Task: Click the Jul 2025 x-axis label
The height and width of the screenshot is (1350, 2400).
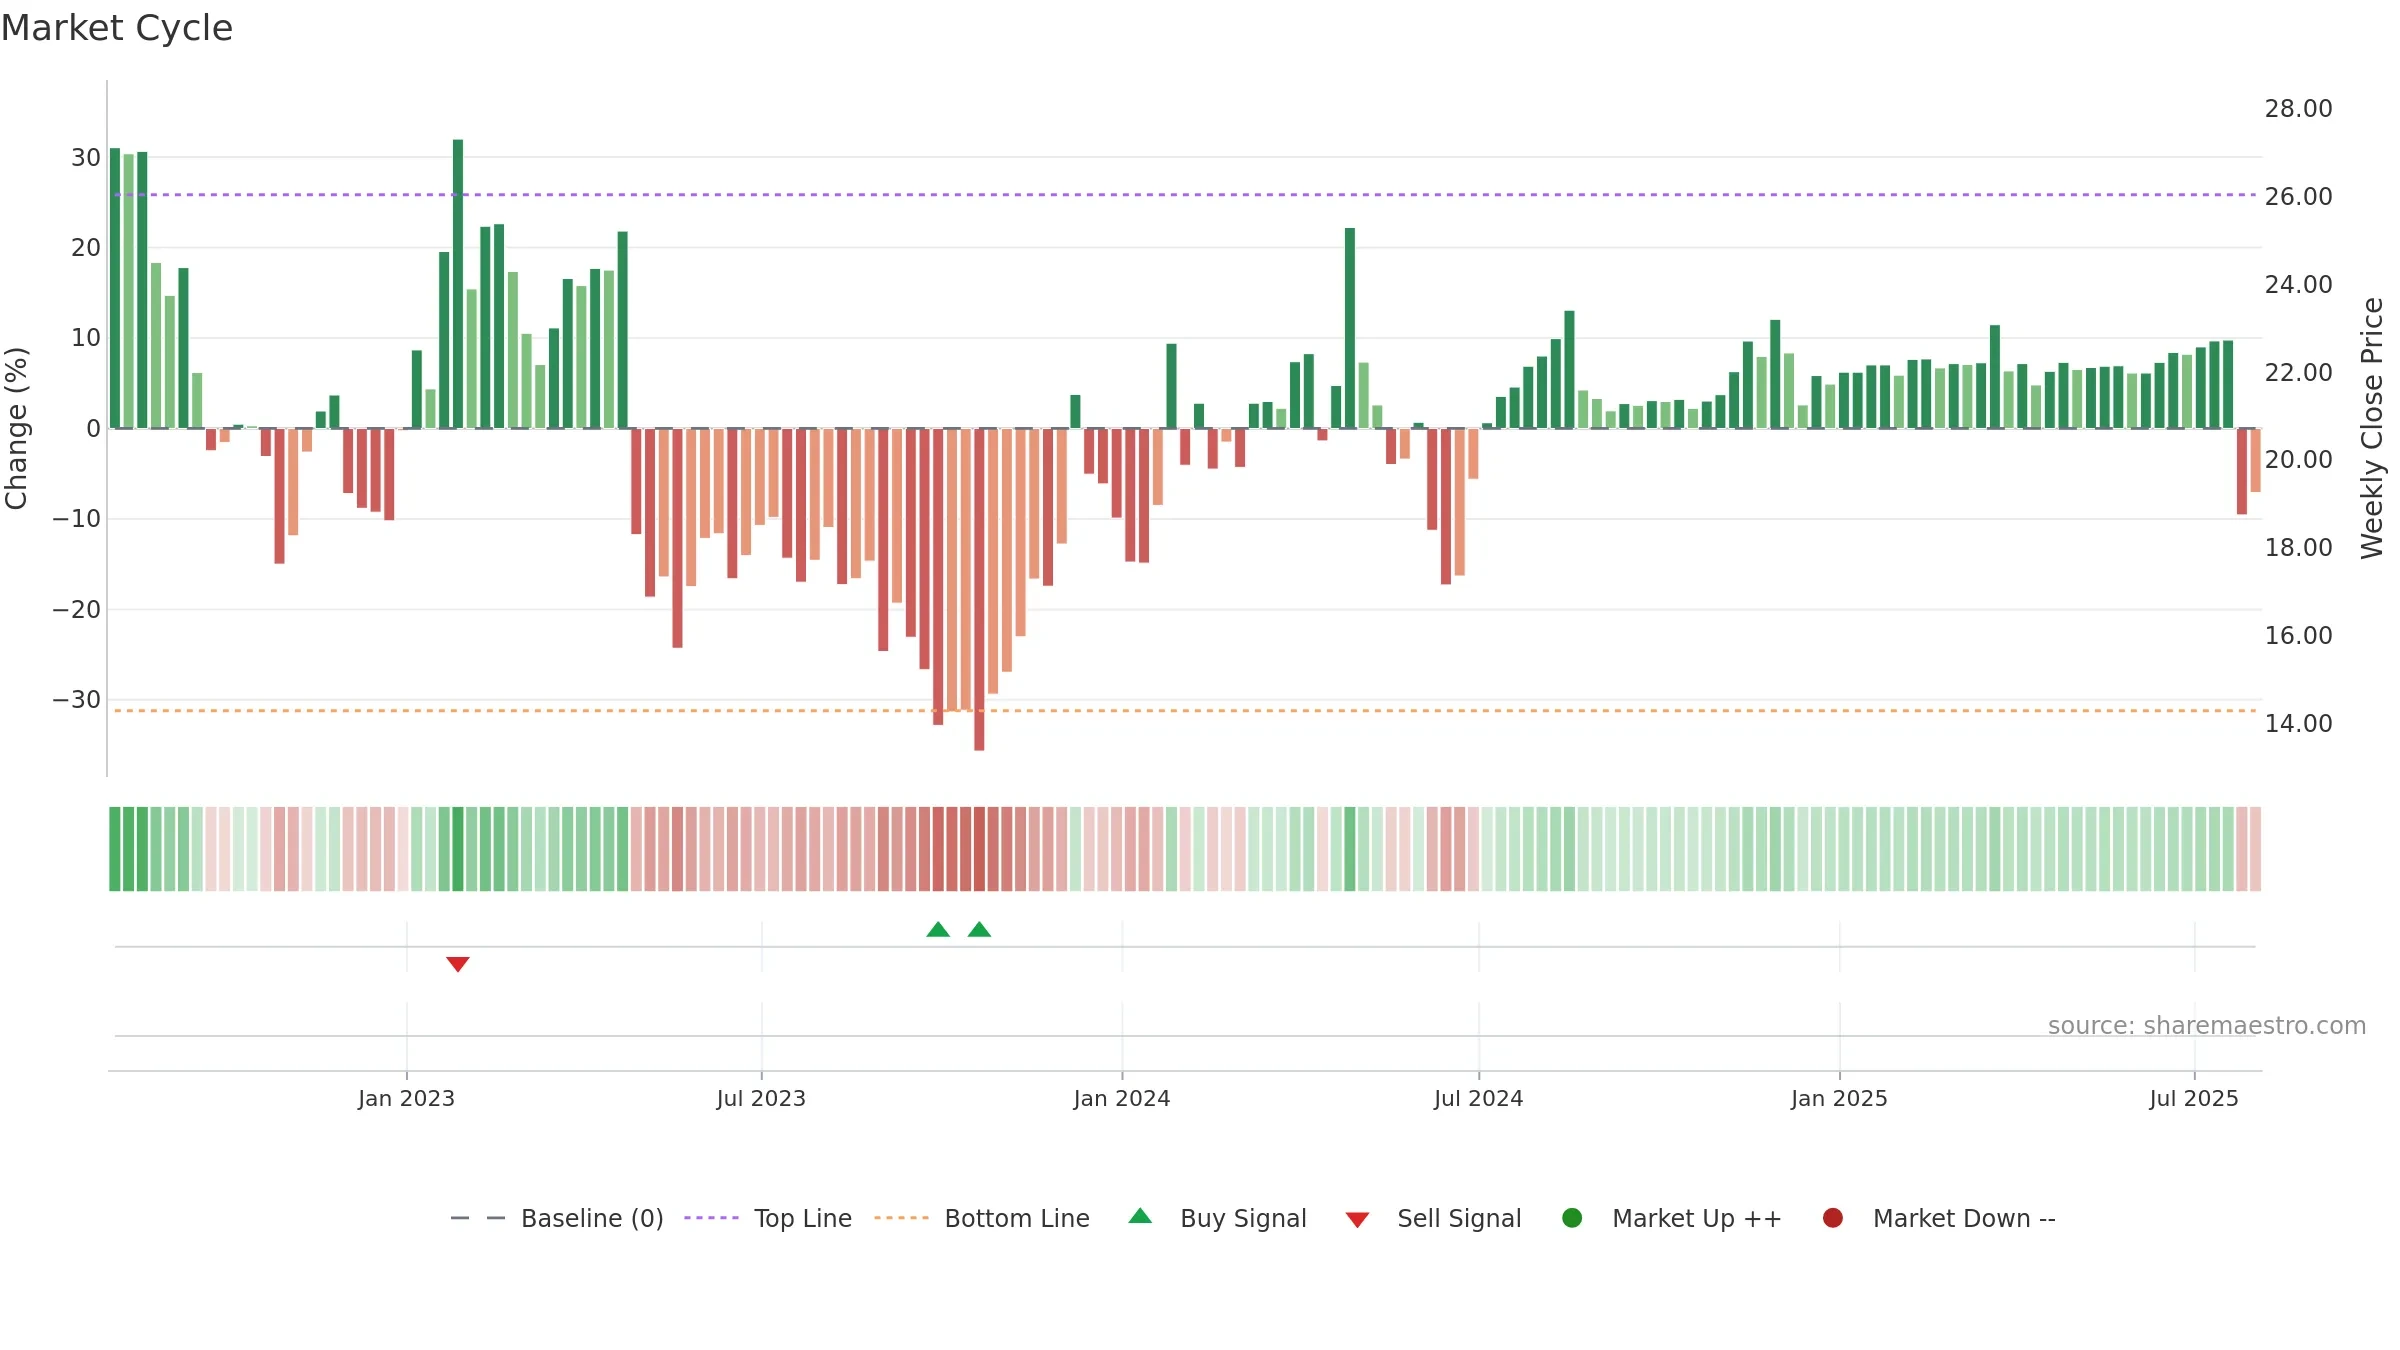Action: click(x=2195, y=1099)
